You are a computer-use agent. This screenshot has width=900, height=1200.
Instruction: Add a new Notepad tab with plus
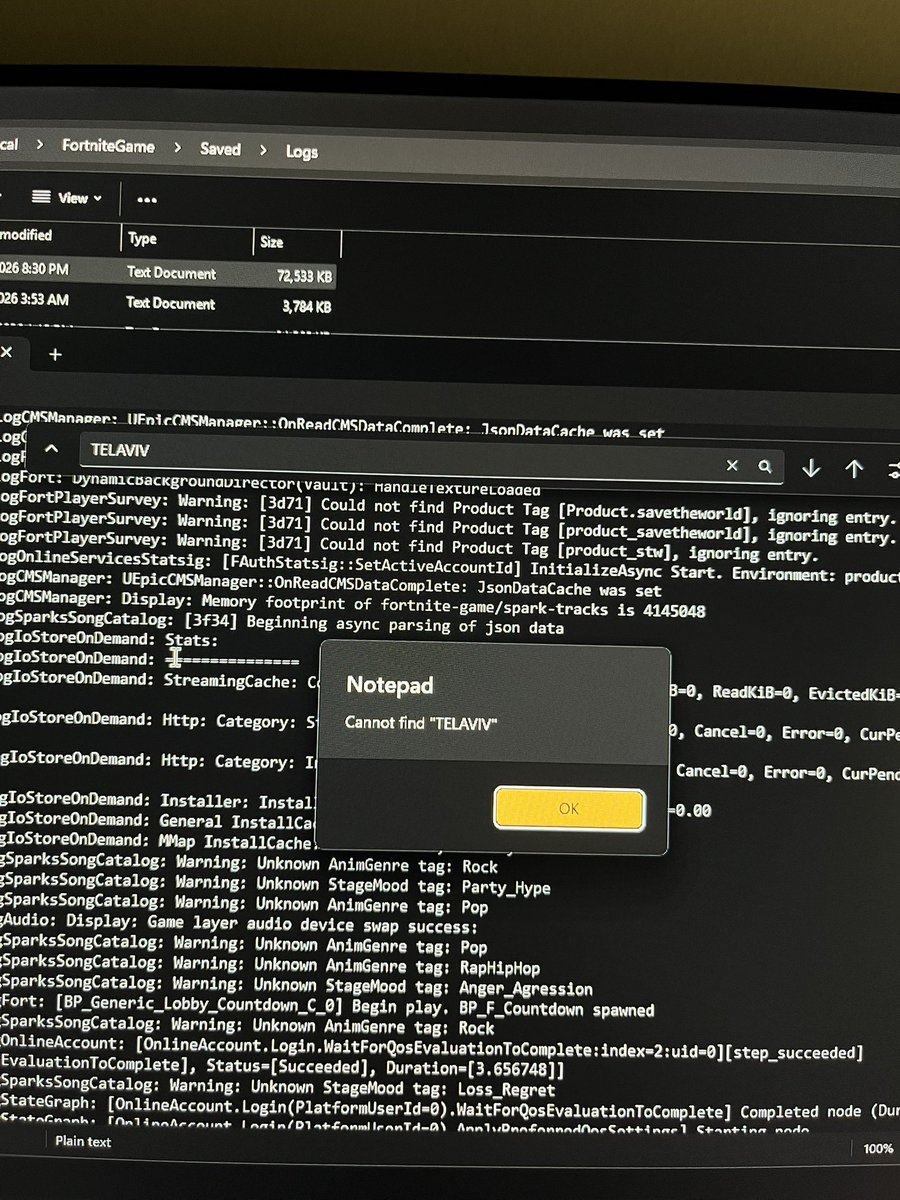point(55,354)
